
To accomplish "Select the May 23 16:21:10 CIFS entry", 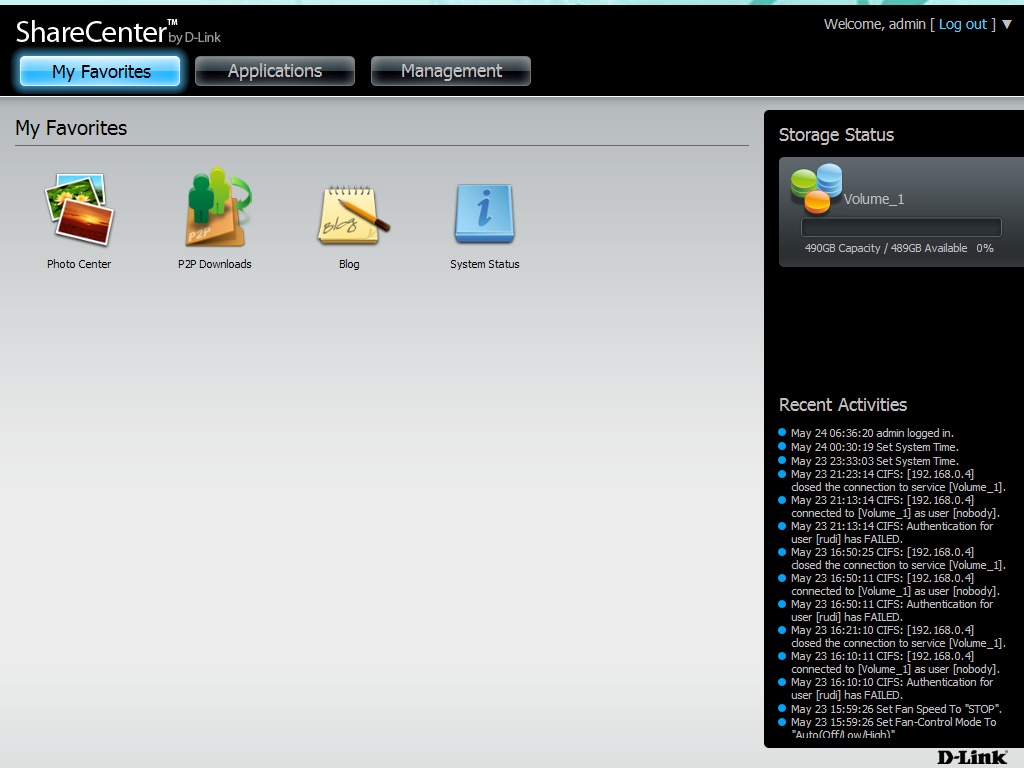I will point(898,637).
